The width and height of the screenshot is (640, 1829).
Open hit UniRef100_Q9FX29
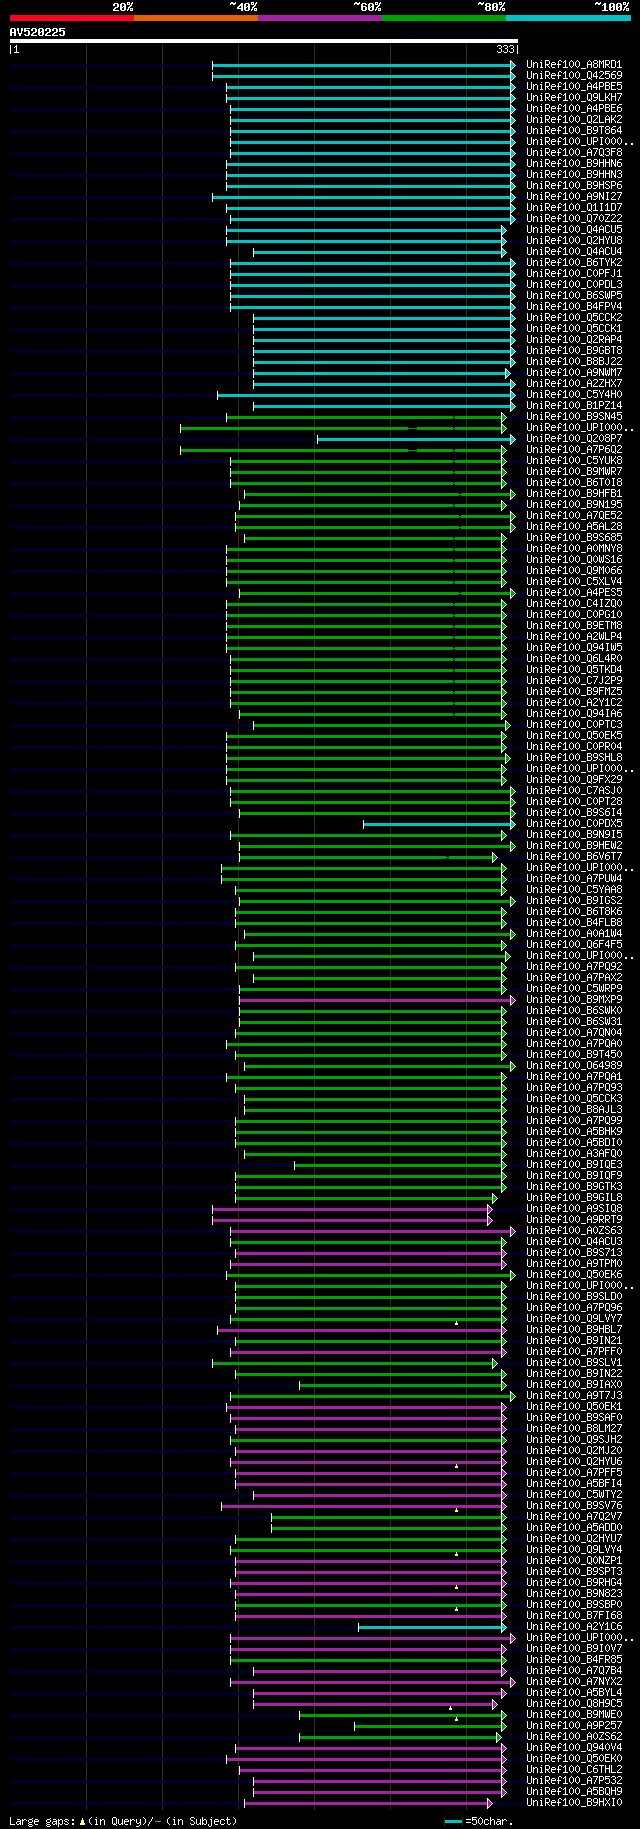[574, 780]
